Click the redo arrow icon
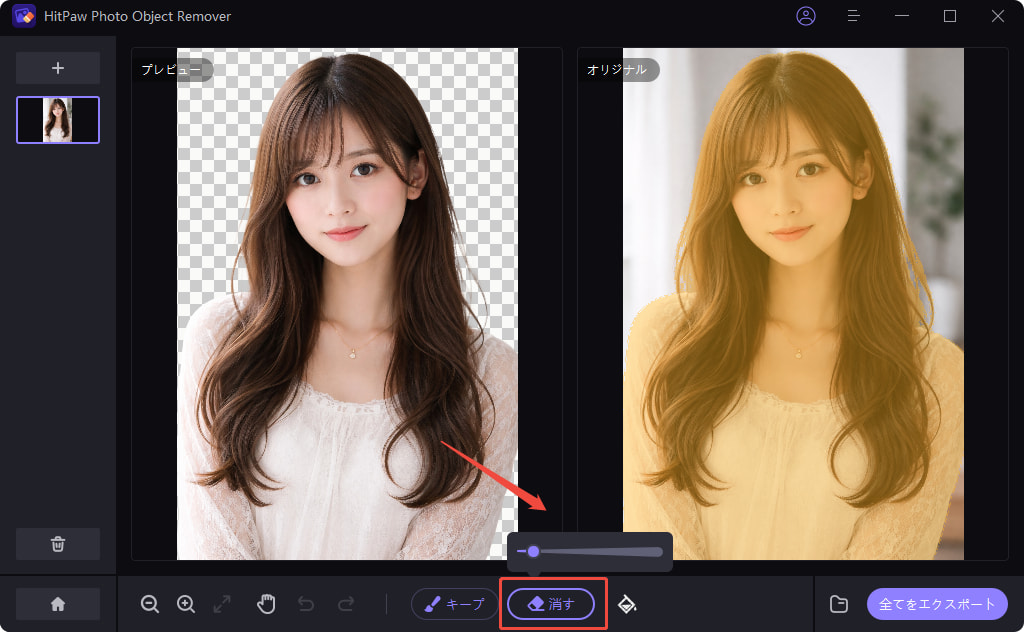 click(346, 604)
